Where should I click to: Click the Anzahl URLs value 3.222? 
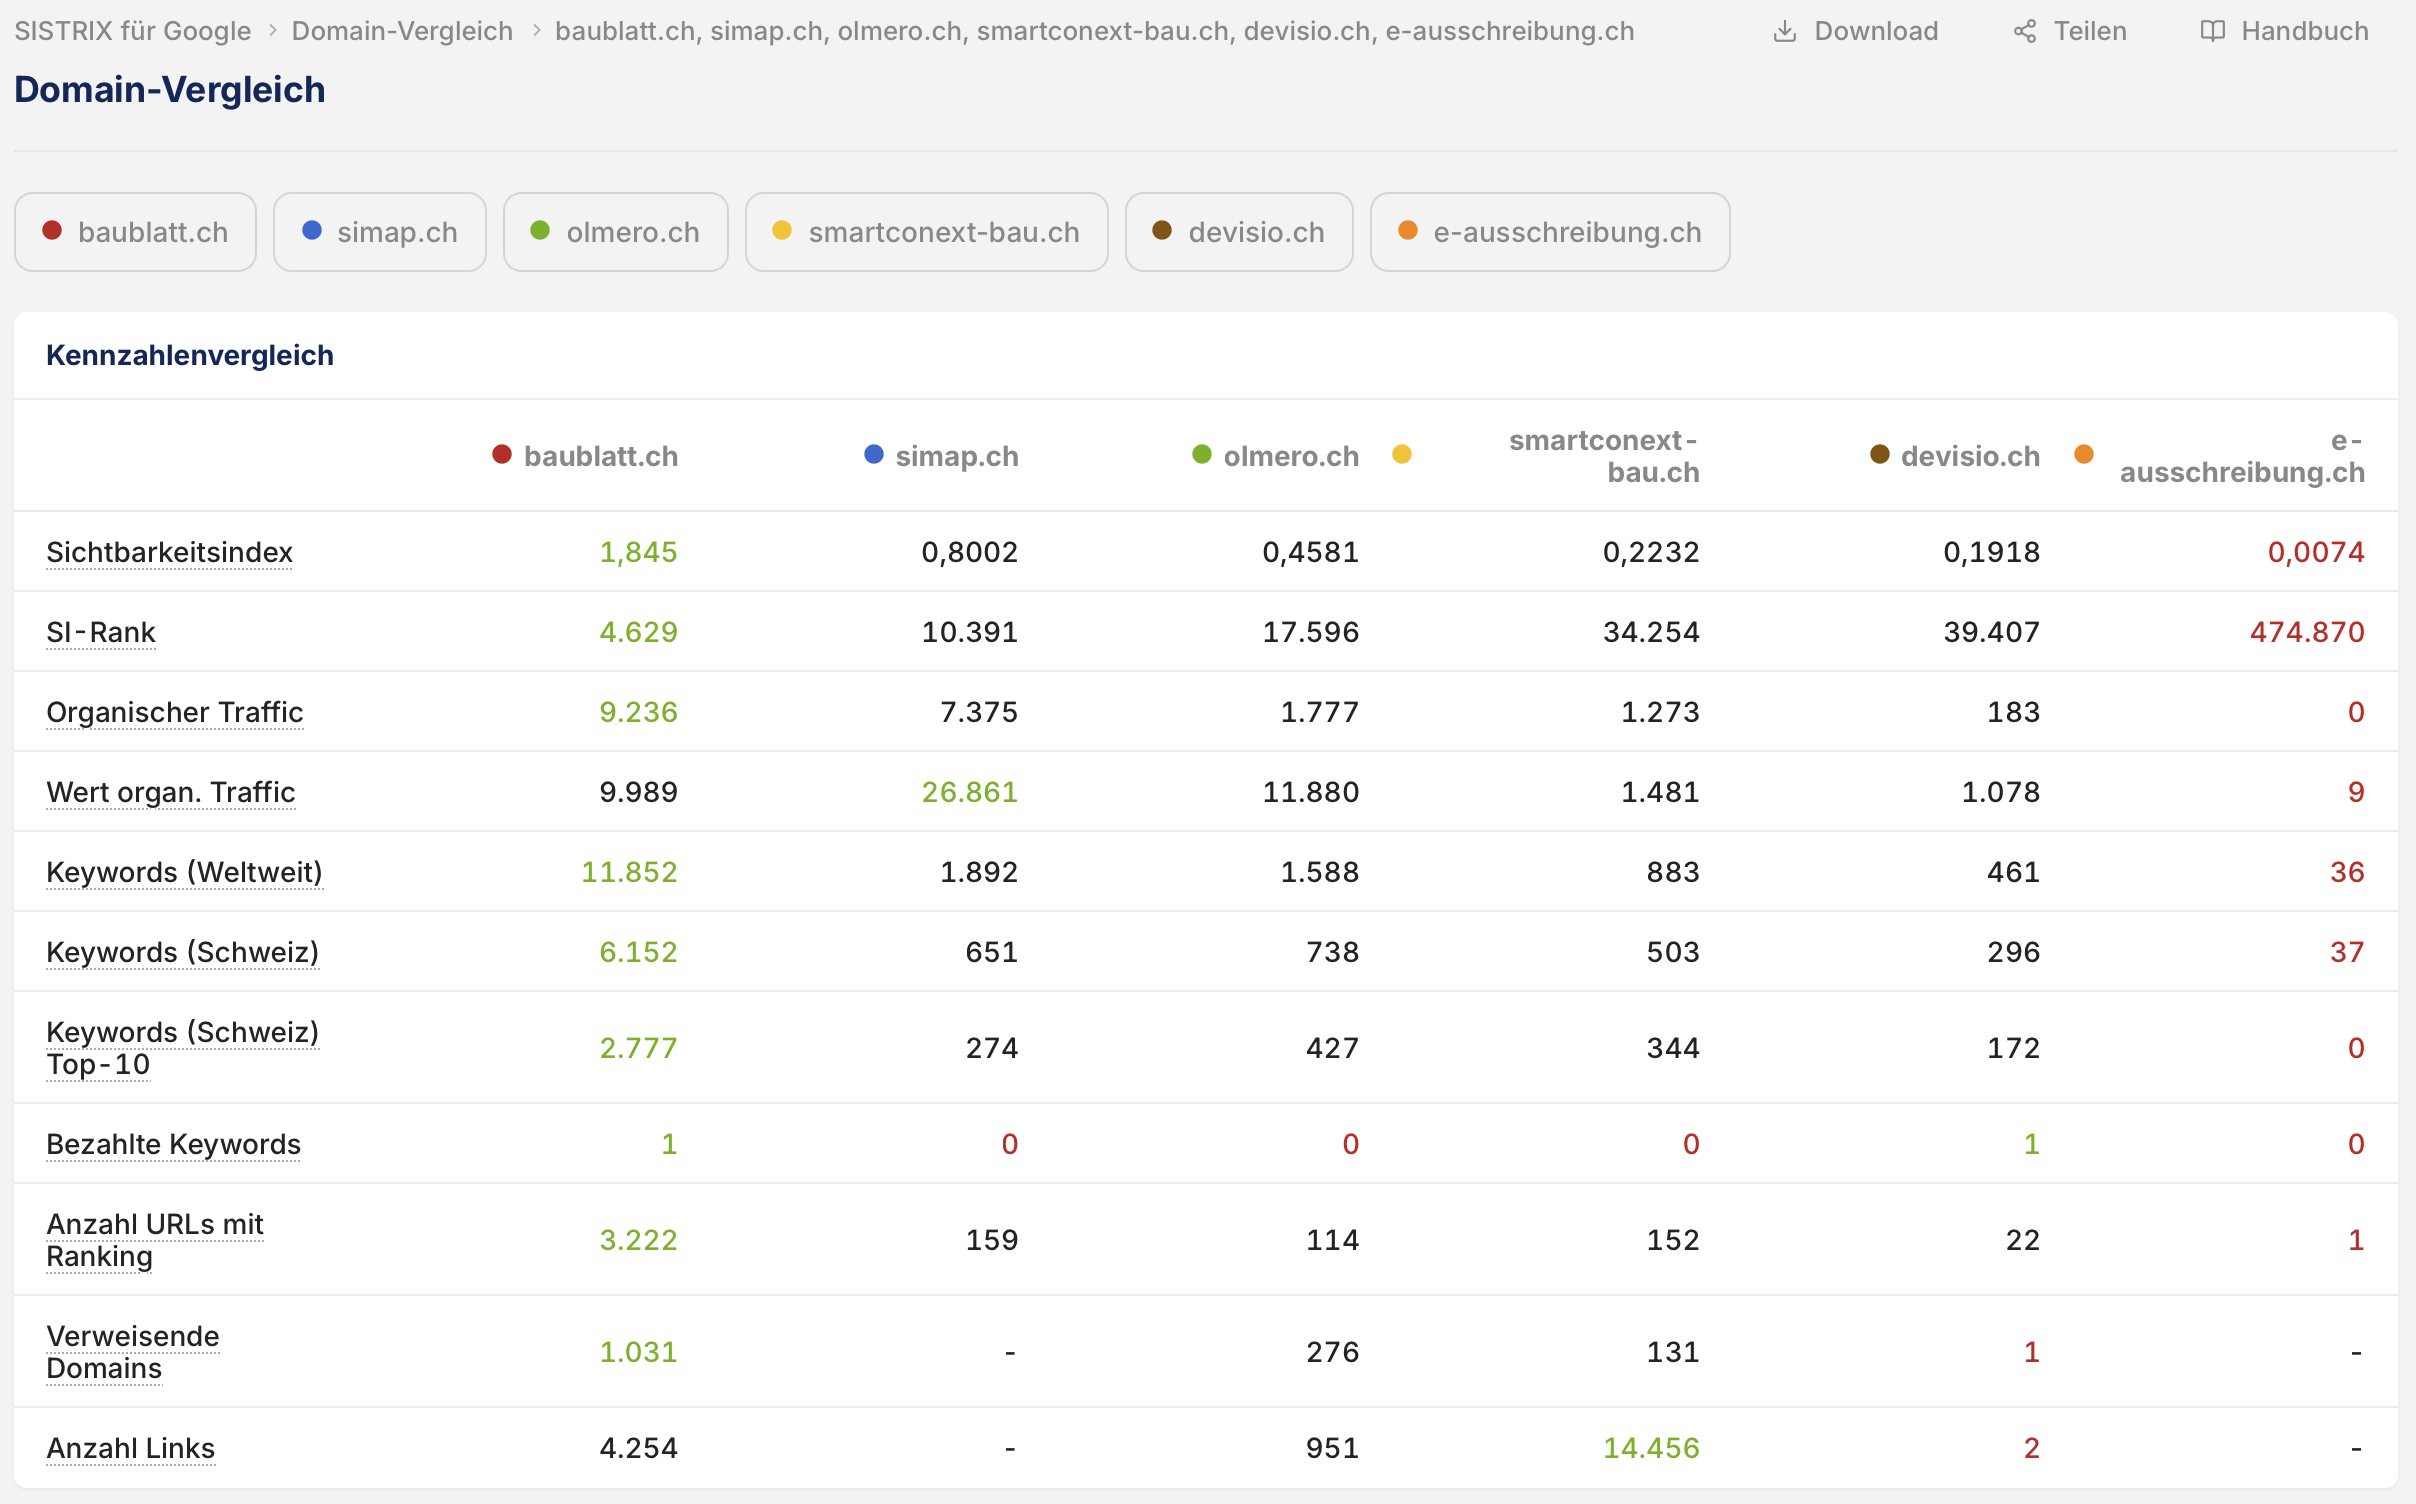638,1240
